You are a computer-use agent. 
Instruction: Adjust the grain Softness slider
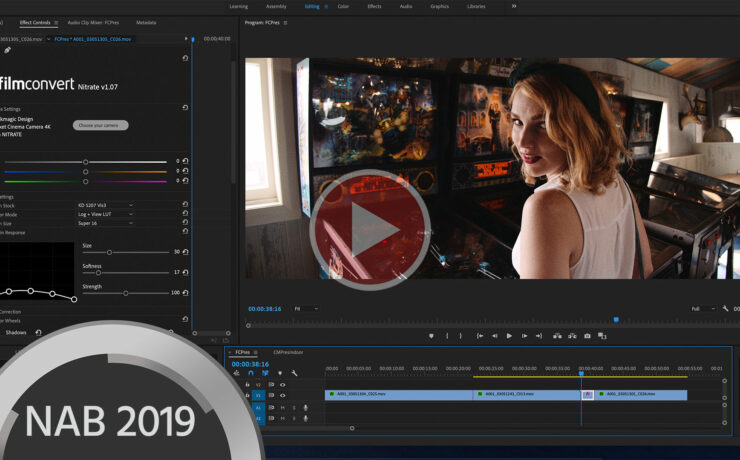(x=98, y=273)
